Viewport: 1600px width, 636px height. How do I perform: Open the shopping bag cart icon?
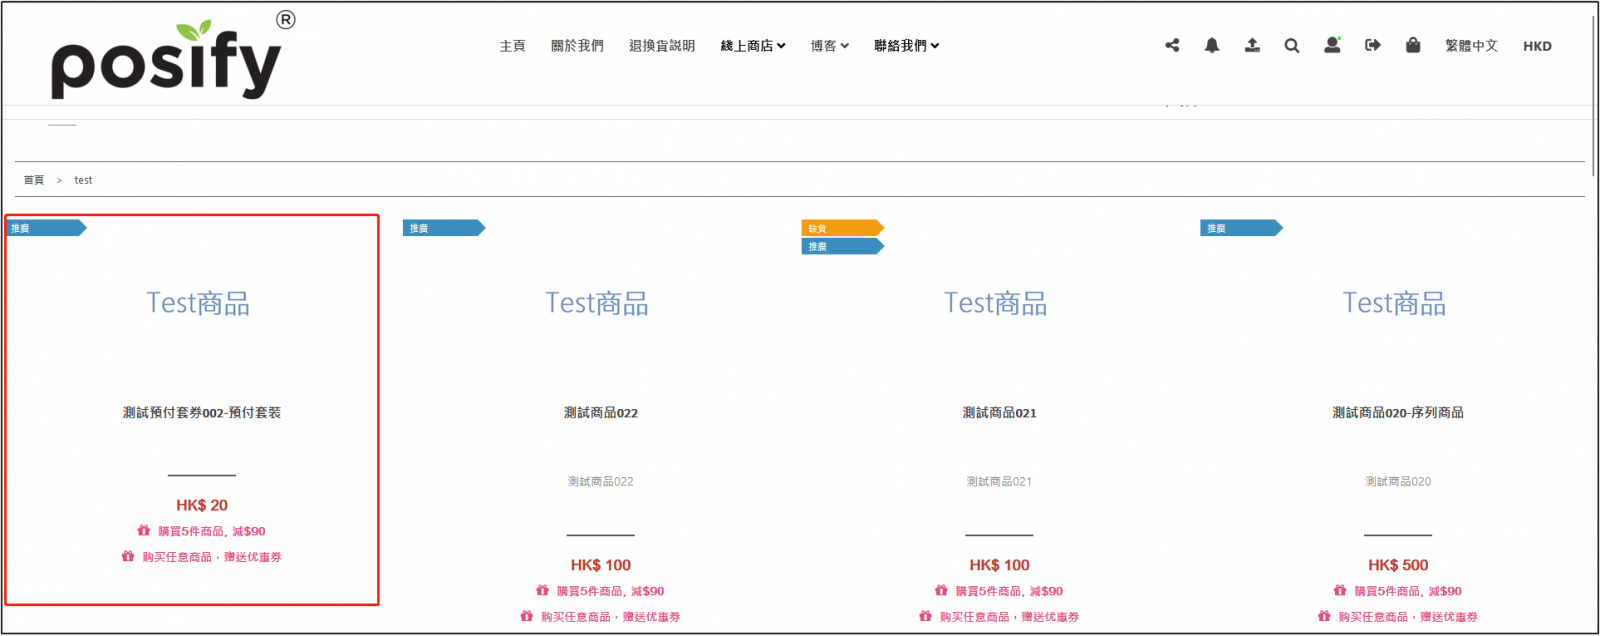pyautogui.click(x=1413, y=45)
